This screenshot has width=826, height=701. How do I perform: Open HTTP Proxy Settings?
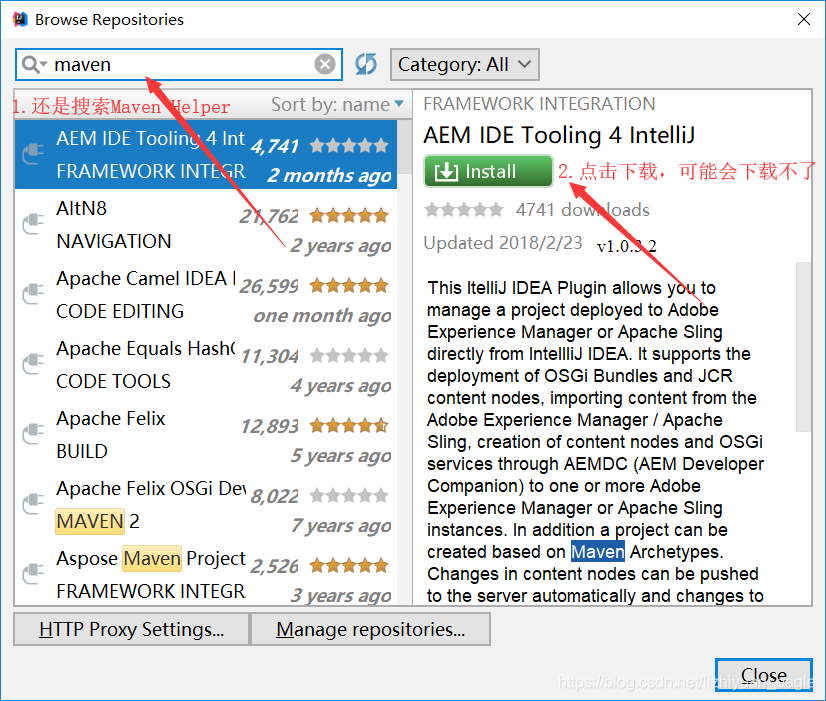tap(130, 629)
